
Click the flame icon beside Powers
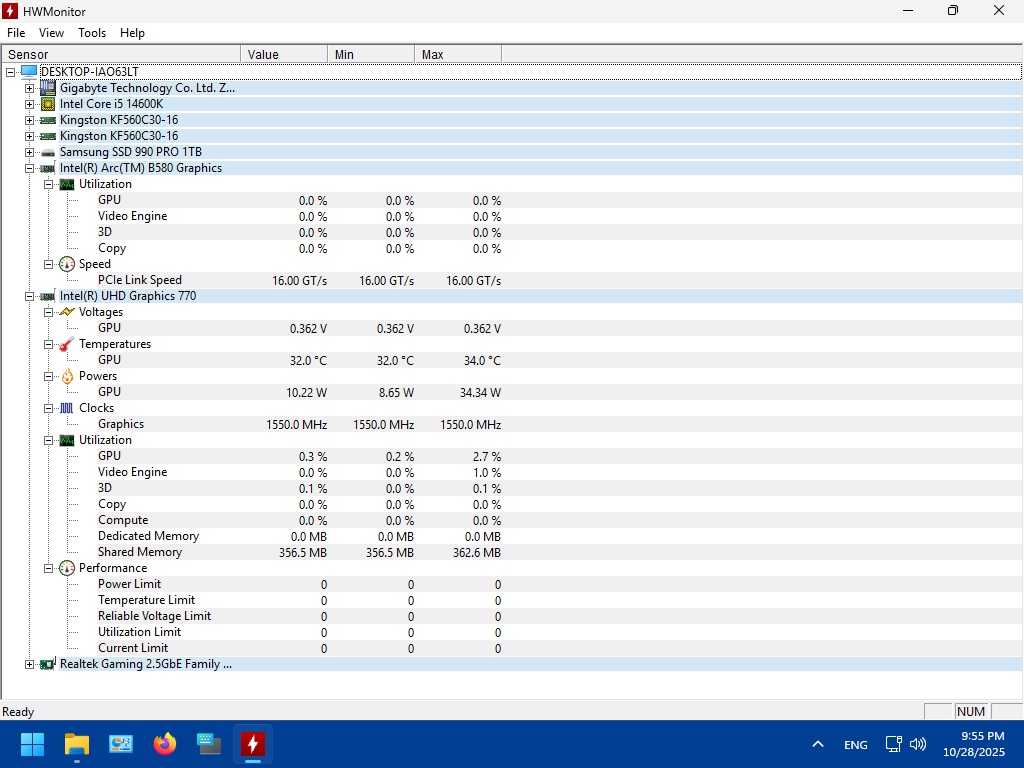[67, 376]
